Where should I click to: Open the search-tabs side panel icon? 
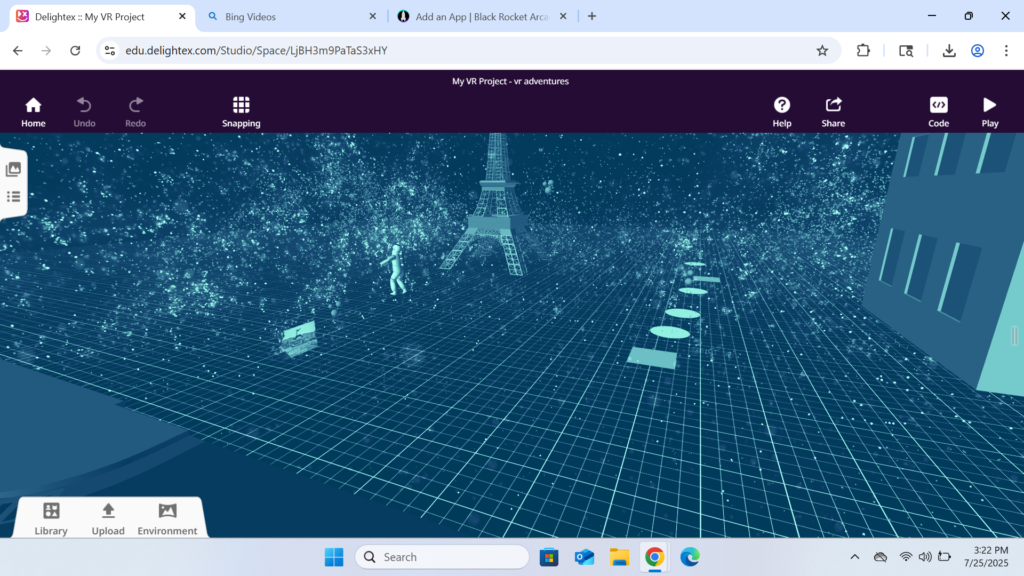[906, 50]
